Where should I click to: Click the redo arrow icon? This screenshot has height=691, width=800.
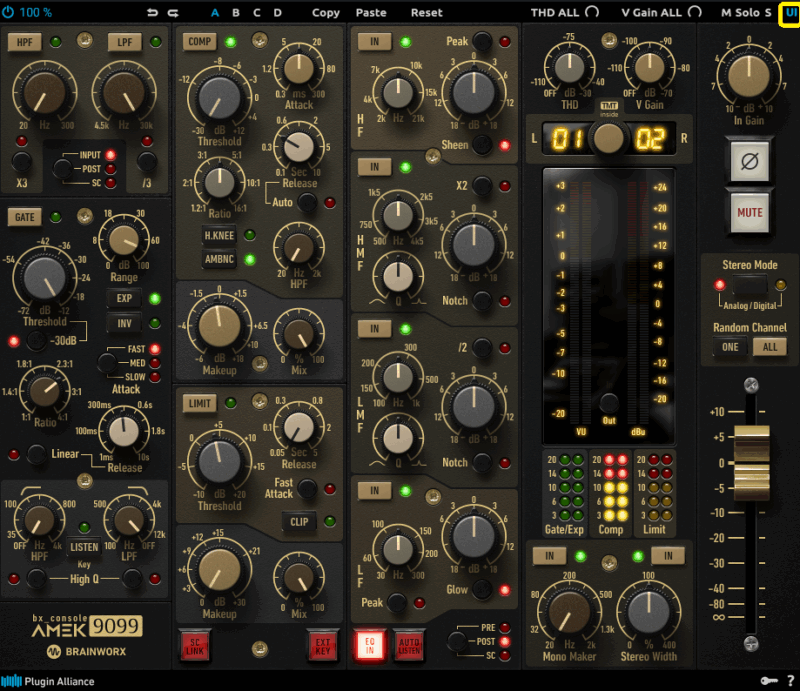[173, 13]
